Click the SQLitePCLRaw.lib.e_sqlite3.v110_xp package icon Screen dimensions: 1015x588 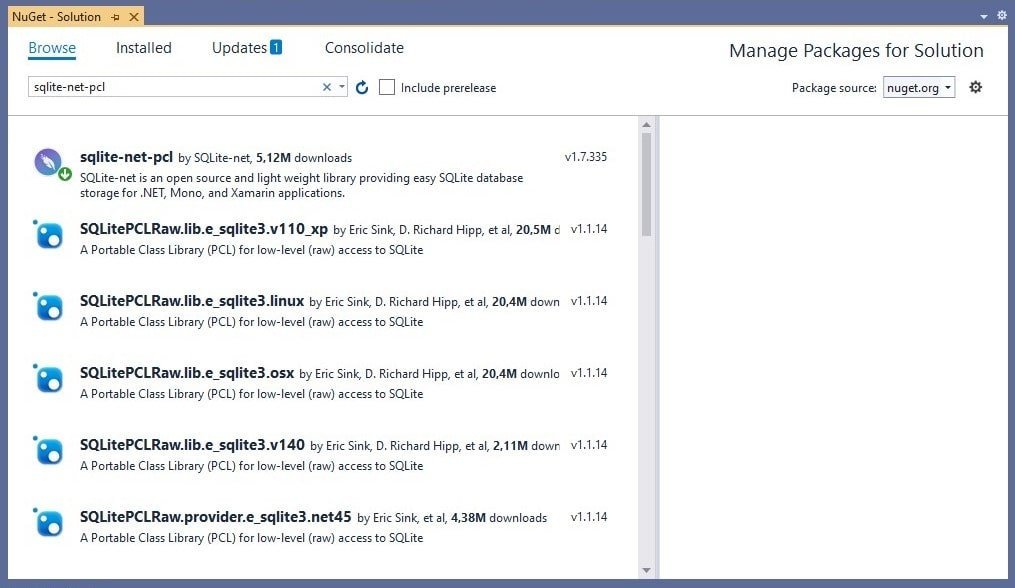(49, 234)
